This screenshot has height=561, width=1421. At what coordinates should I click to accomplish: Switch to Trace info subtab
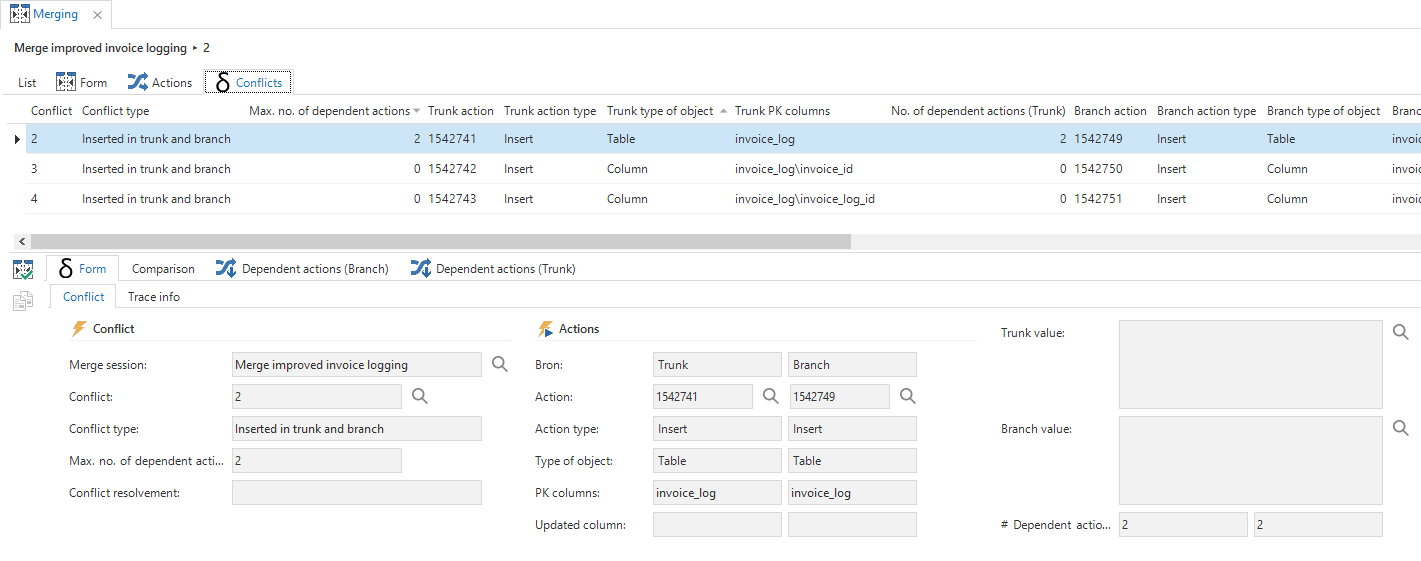154,297
